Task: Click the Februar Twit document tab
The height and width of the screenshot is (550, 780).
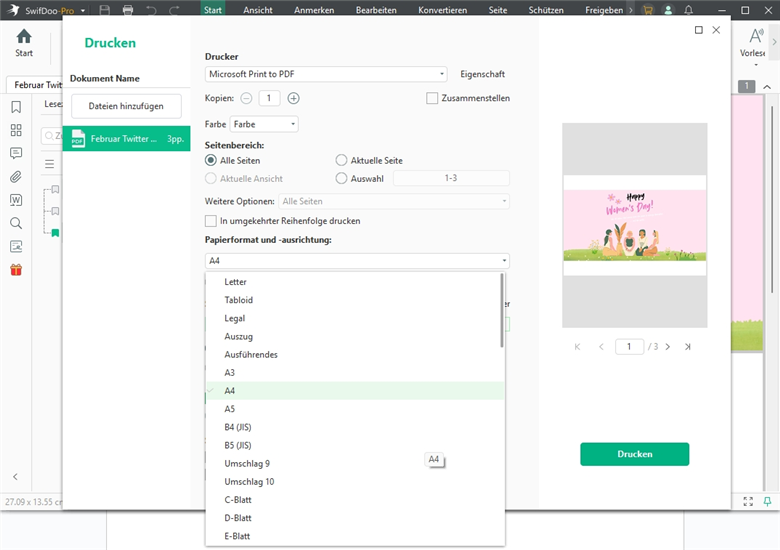Action: pos(35,85)
